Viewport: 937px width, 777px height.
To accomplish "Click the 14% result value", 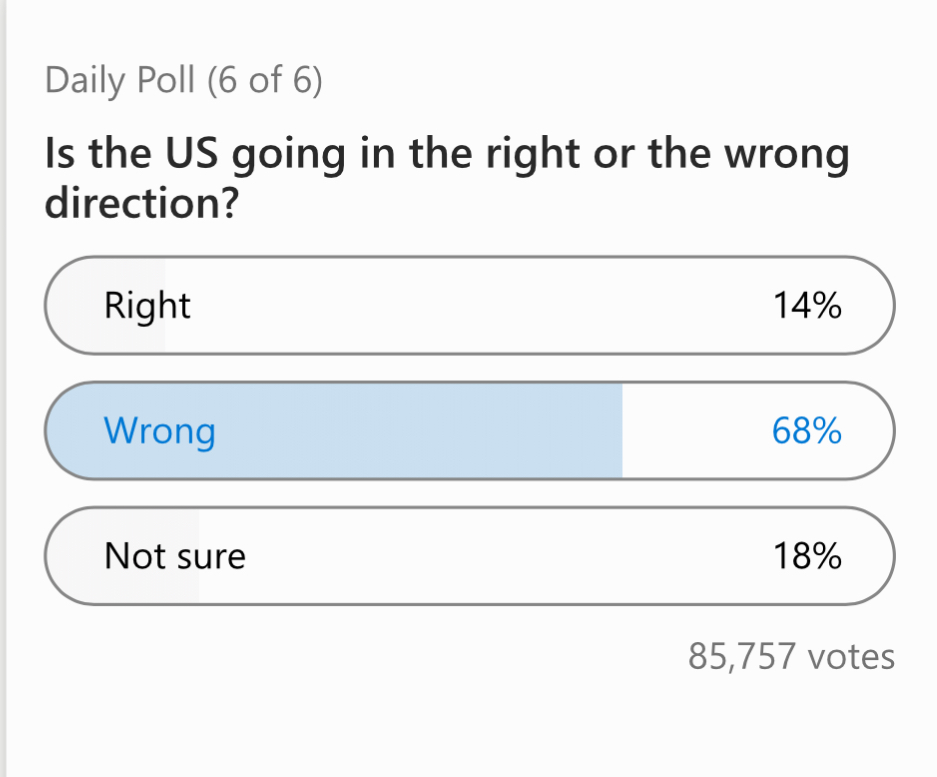I will point(807,305).
